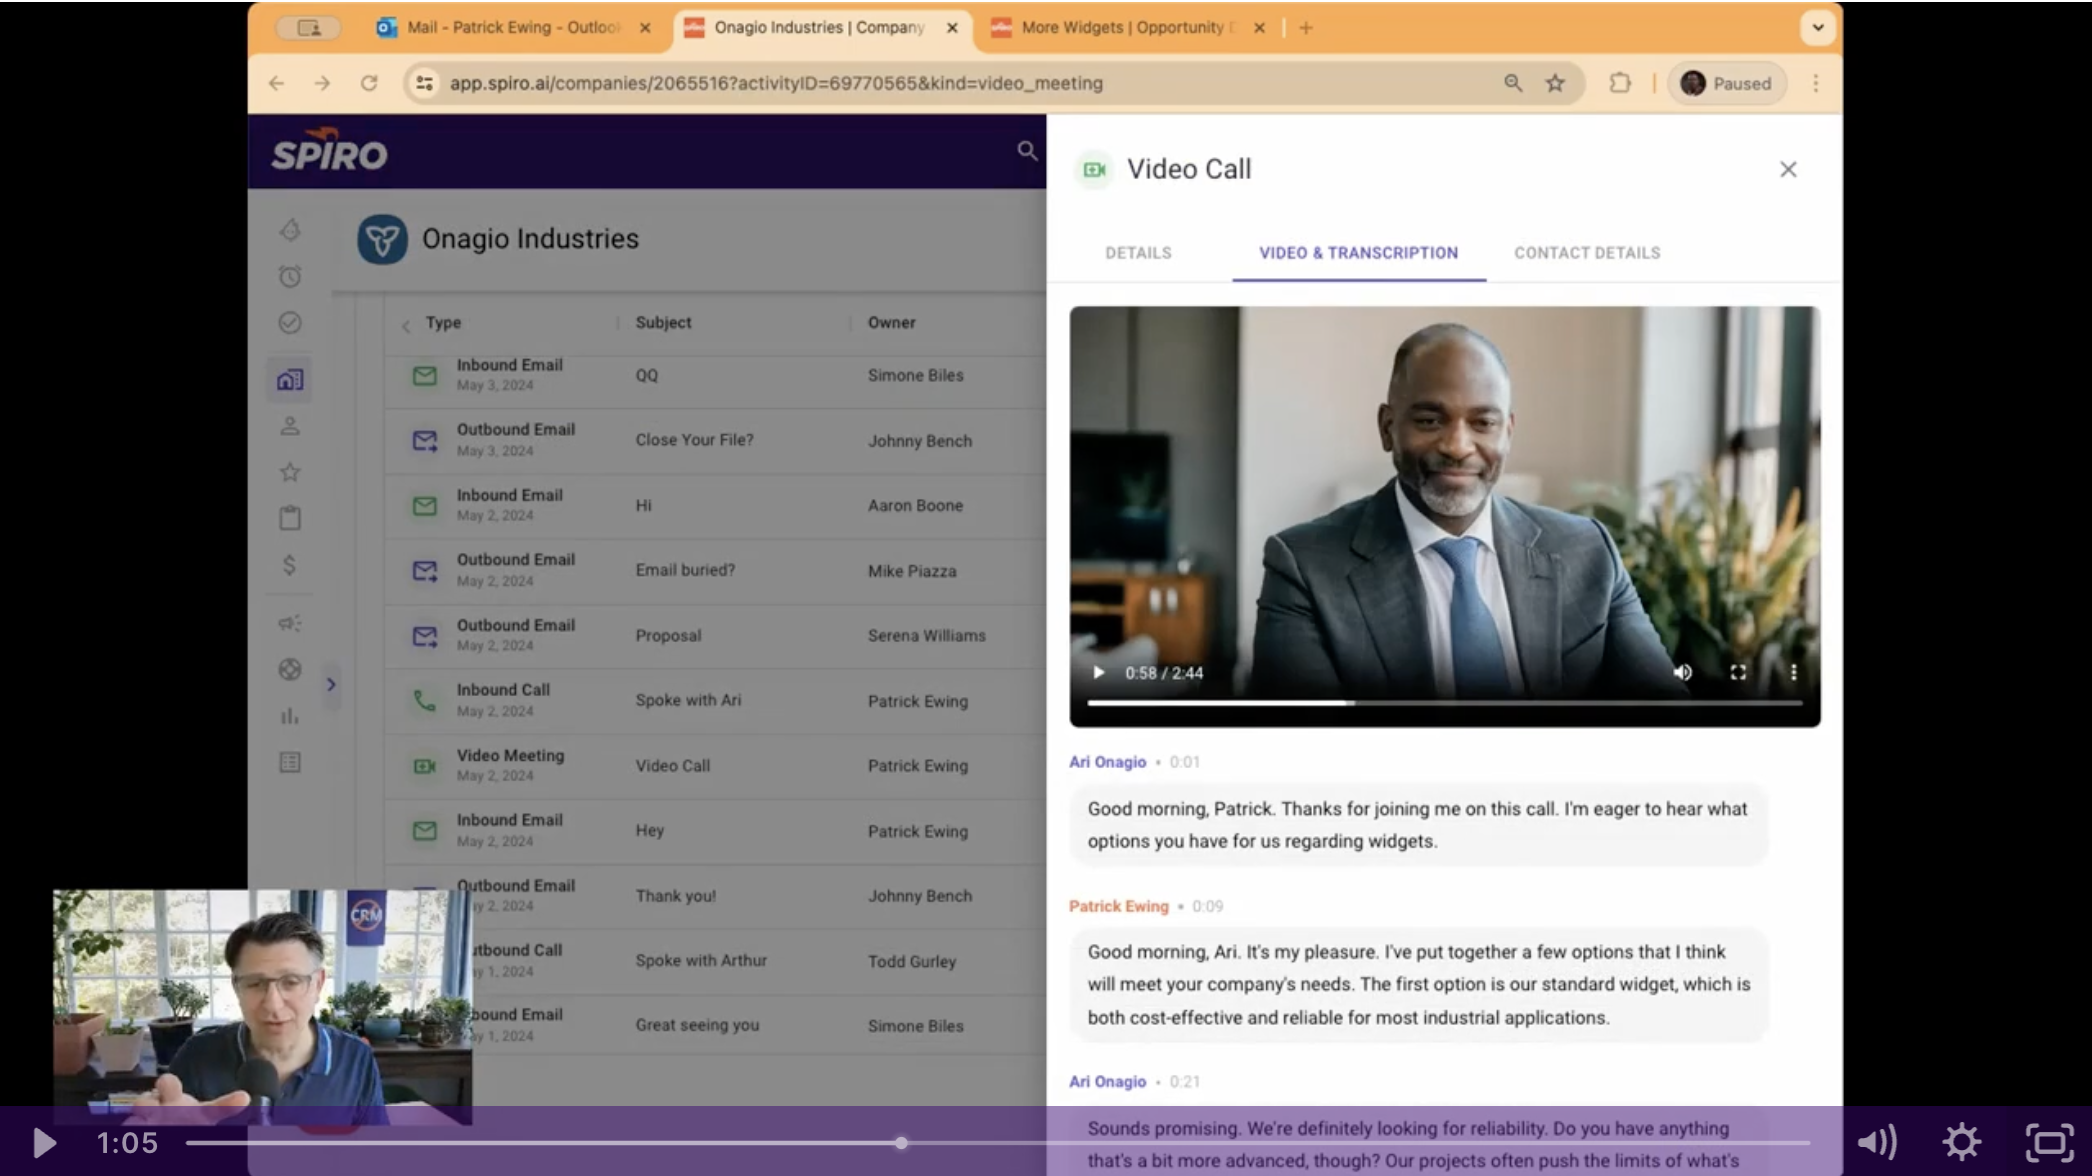Click the Onagio Industries company logo

[x=382, y=239]
